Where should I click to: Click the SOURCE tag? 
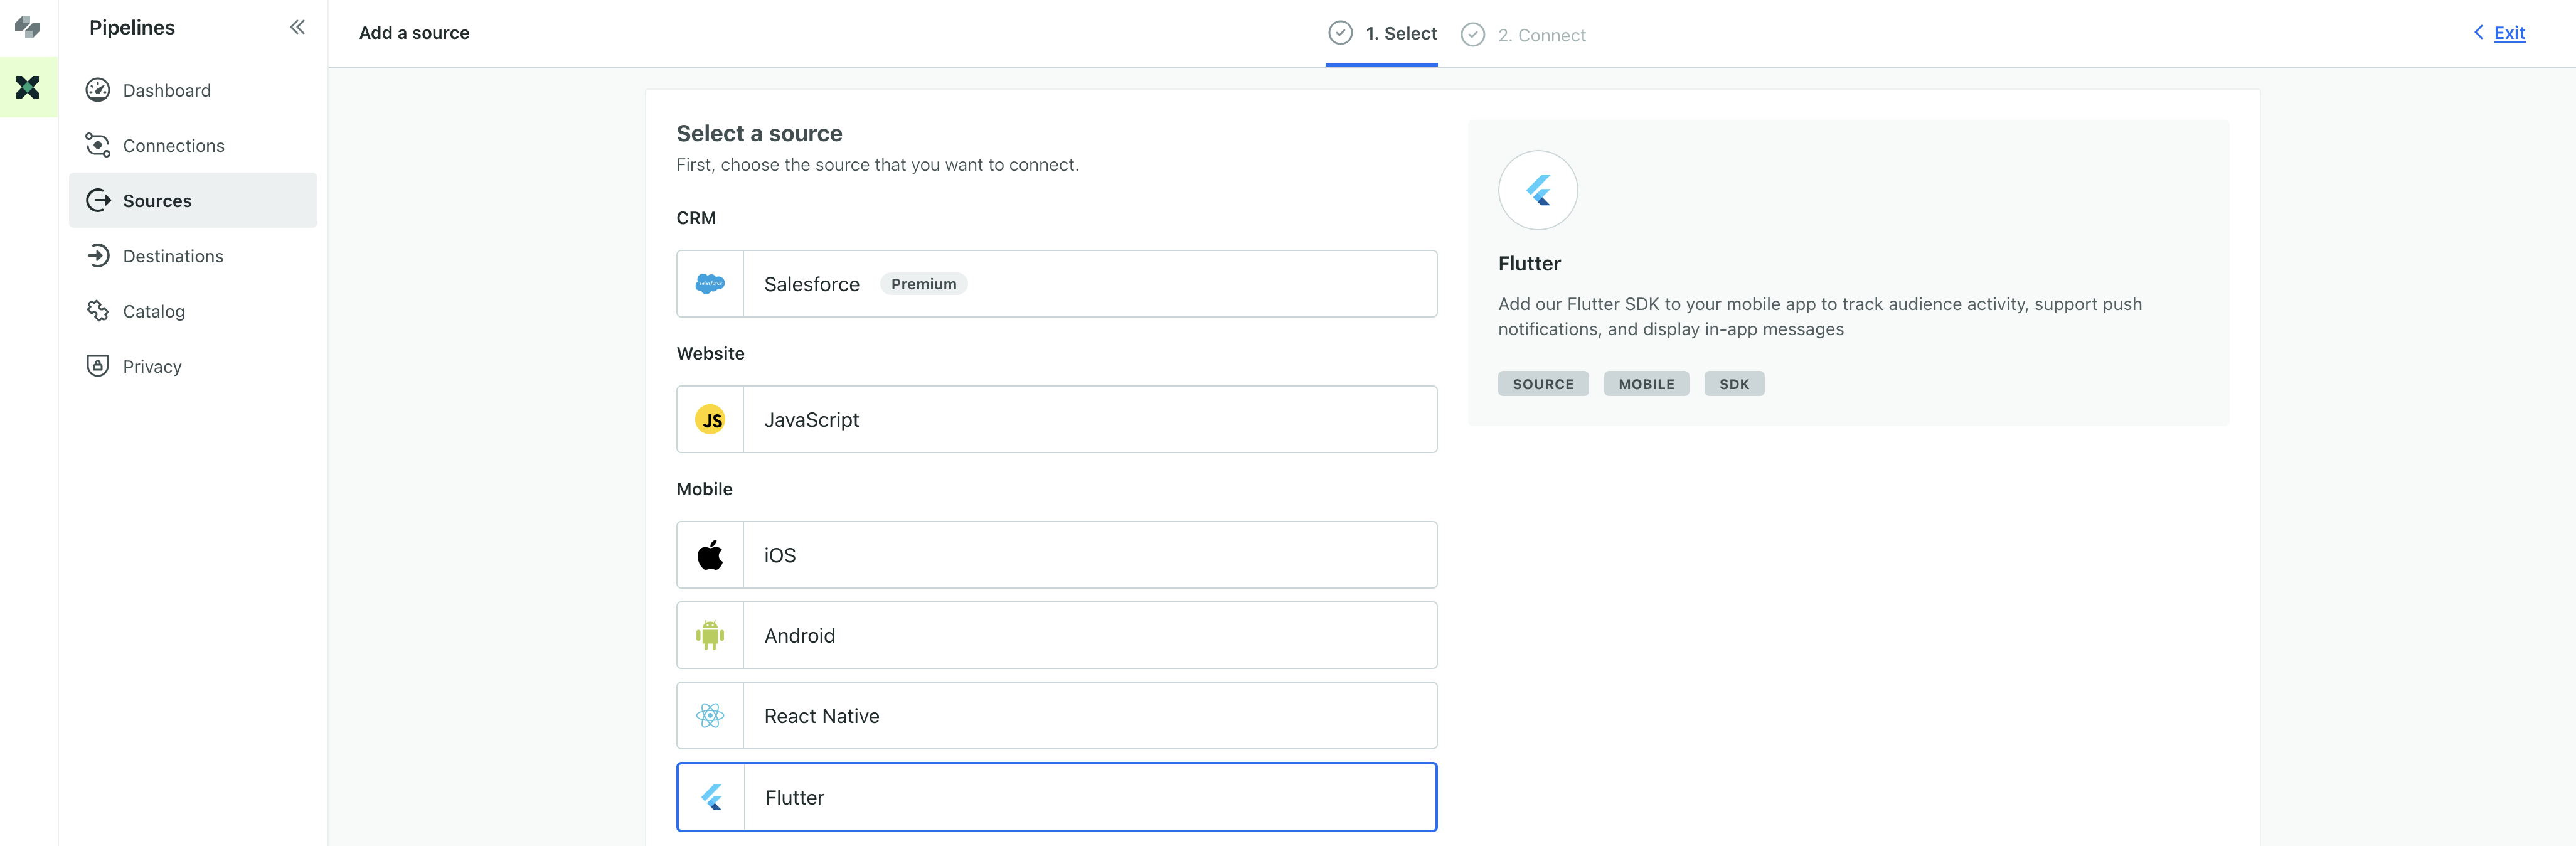(1543, 384)
